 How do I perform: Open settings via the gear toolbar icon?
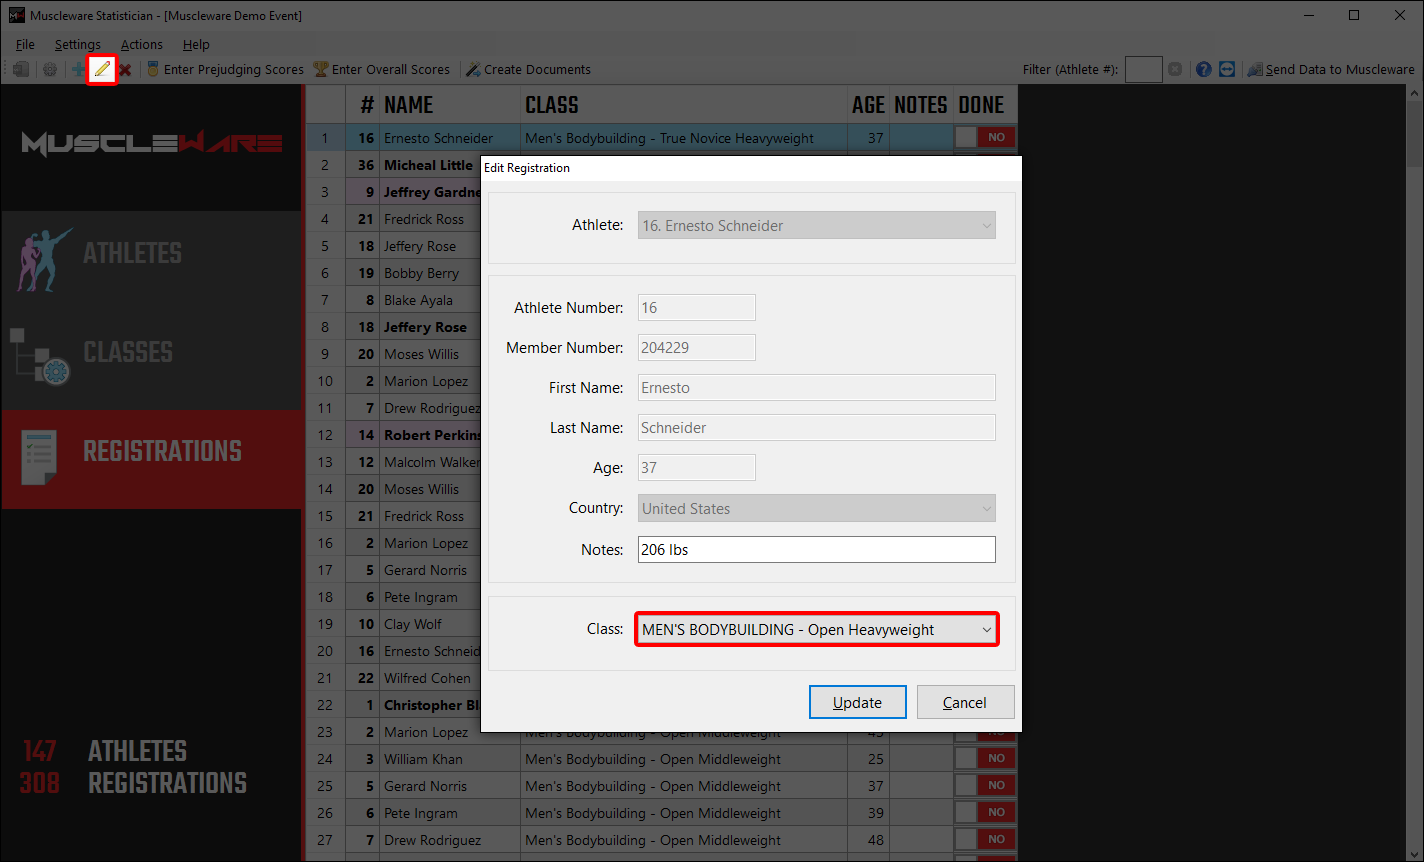point(49,69)
